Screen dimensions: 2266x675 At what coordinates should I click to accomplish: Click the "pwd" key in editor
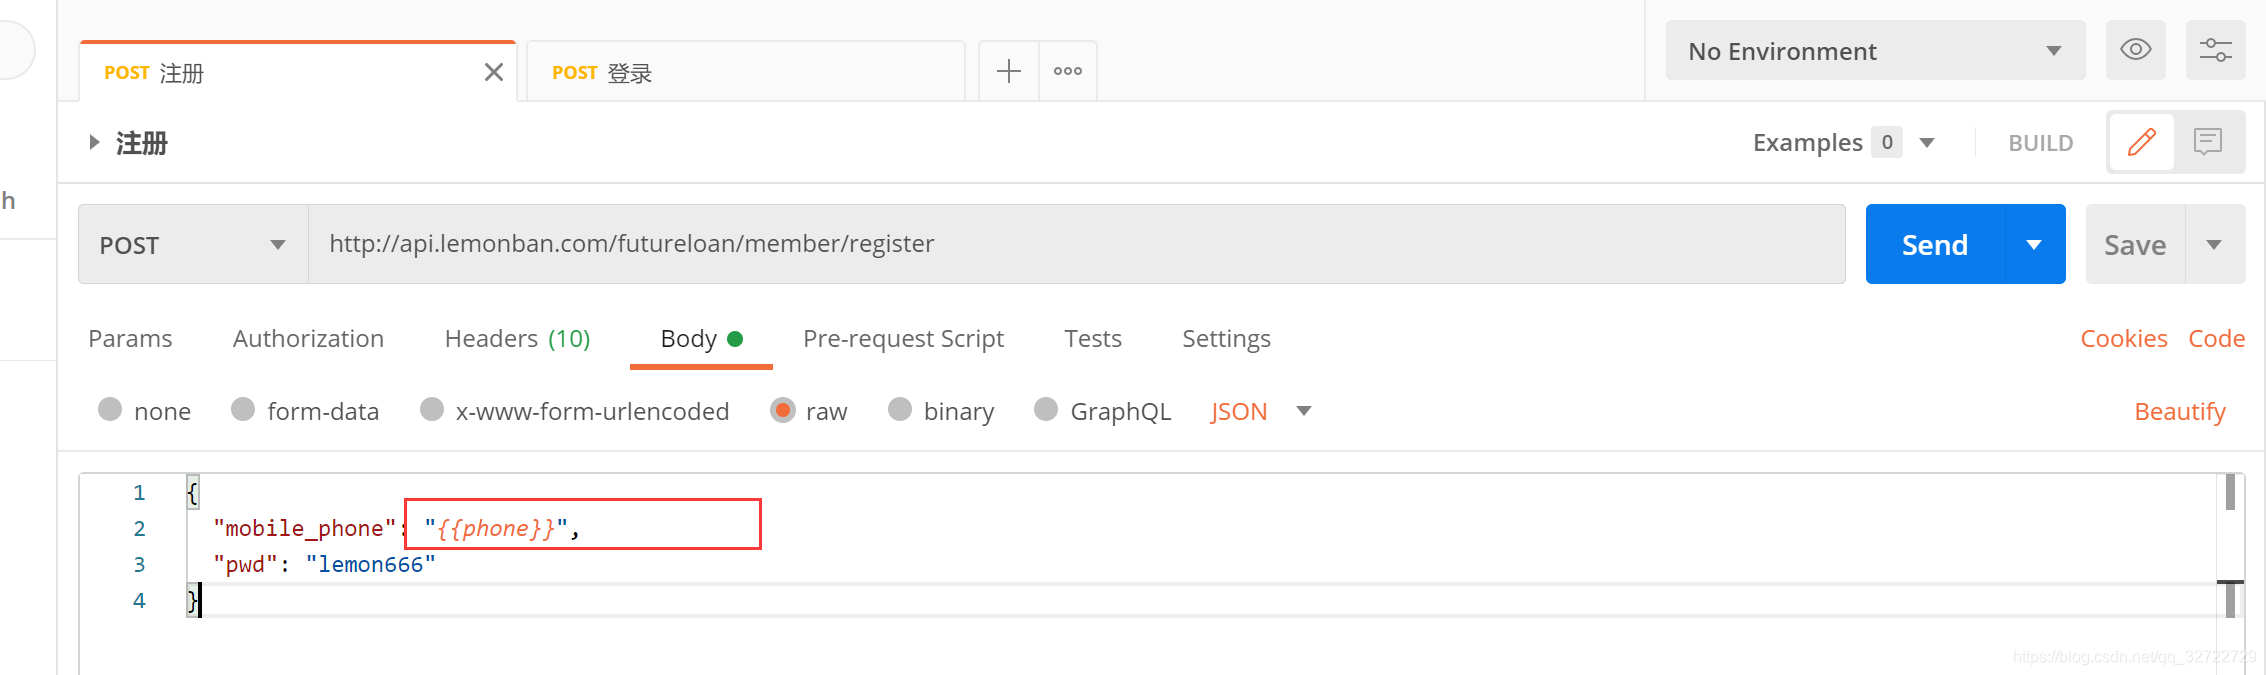[x=245, y=564]
